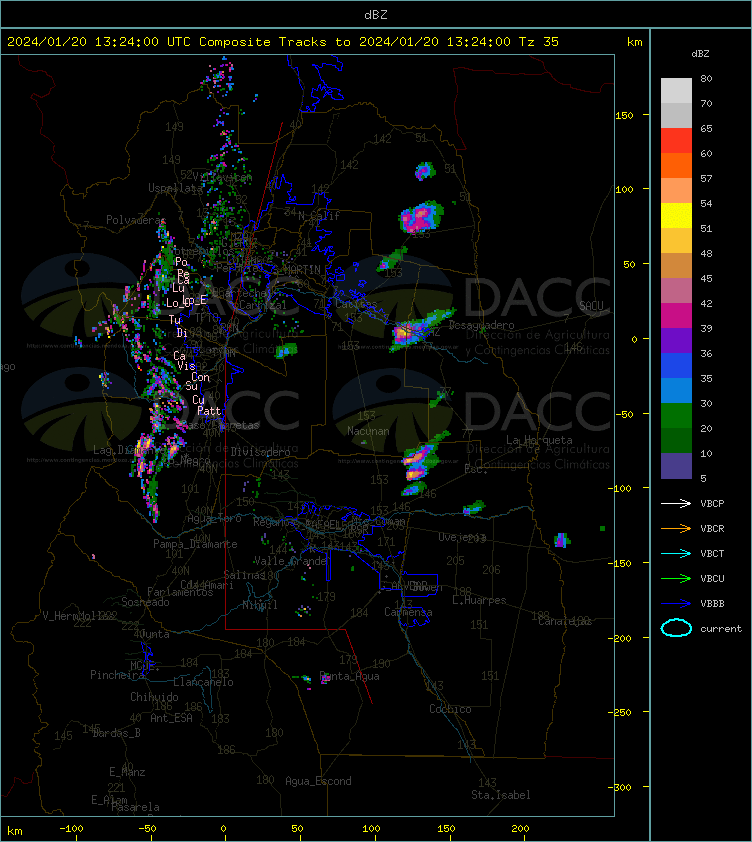Click the 'Nacunan' map label
The height and width of the screenshot is (842, 752).
point(368,431)
